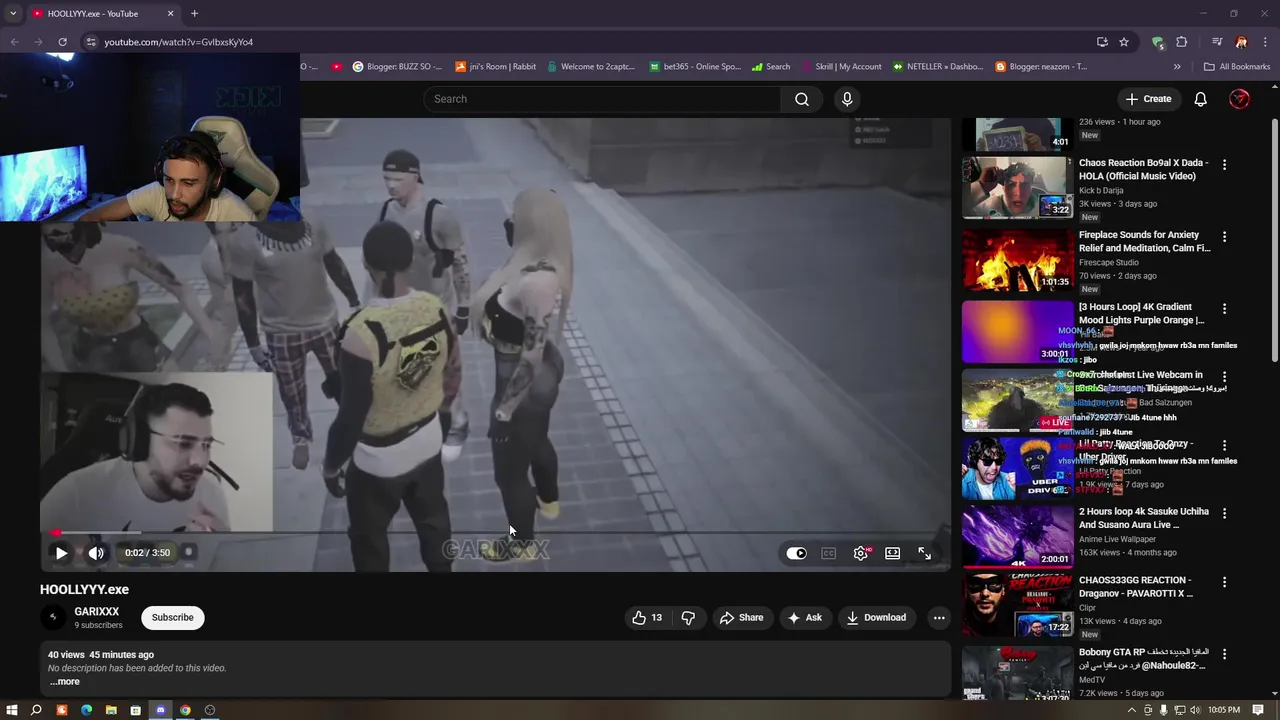This screenshot has width=1280, height=720.
Task: Open options for CHAOS333GG REACTION video
Action: (1224, 582)
